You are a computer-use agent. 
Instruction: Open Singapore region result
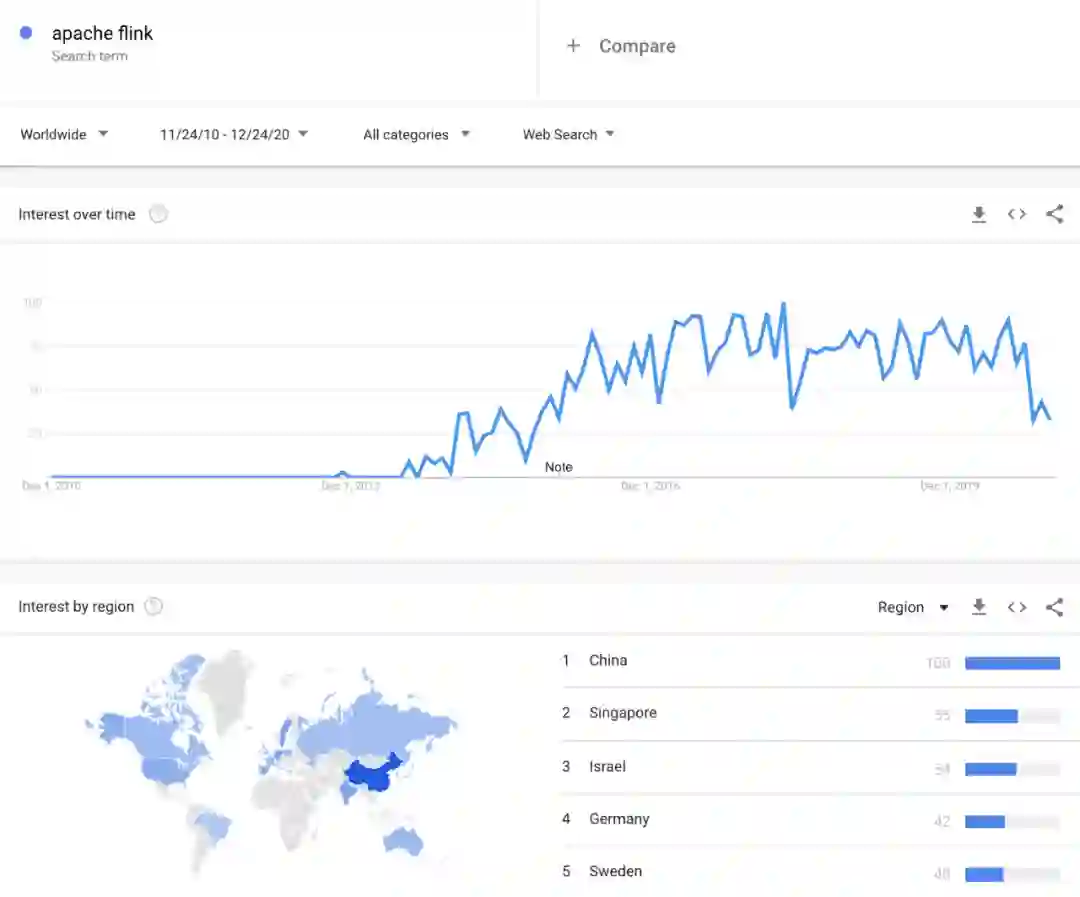click(x=623, y=713)
